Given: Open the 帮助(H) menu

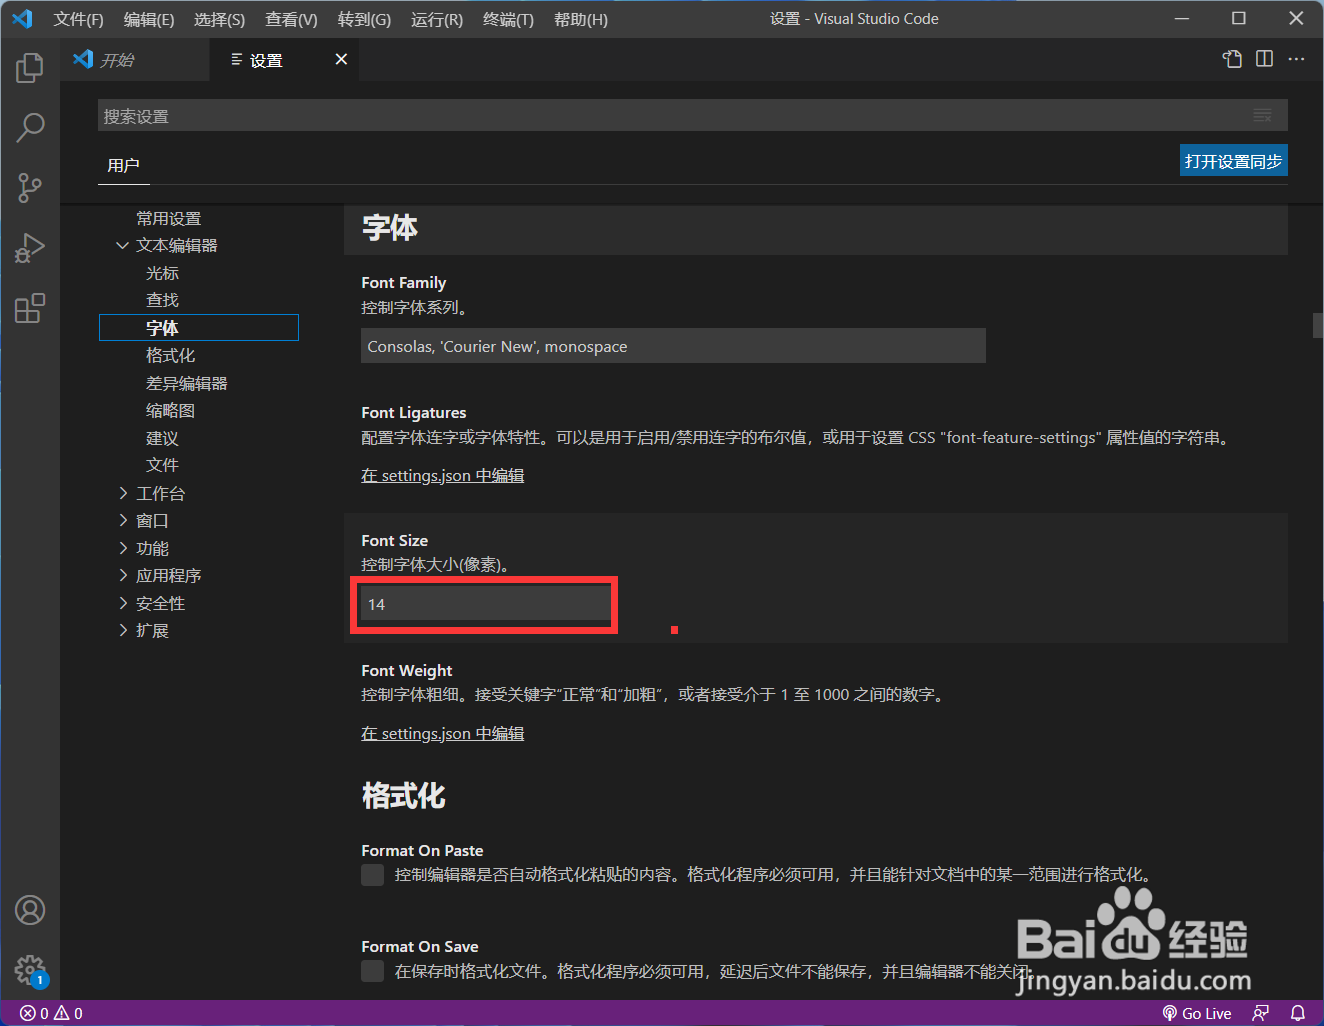Looking at the screenshot, I should pos(580,19).
